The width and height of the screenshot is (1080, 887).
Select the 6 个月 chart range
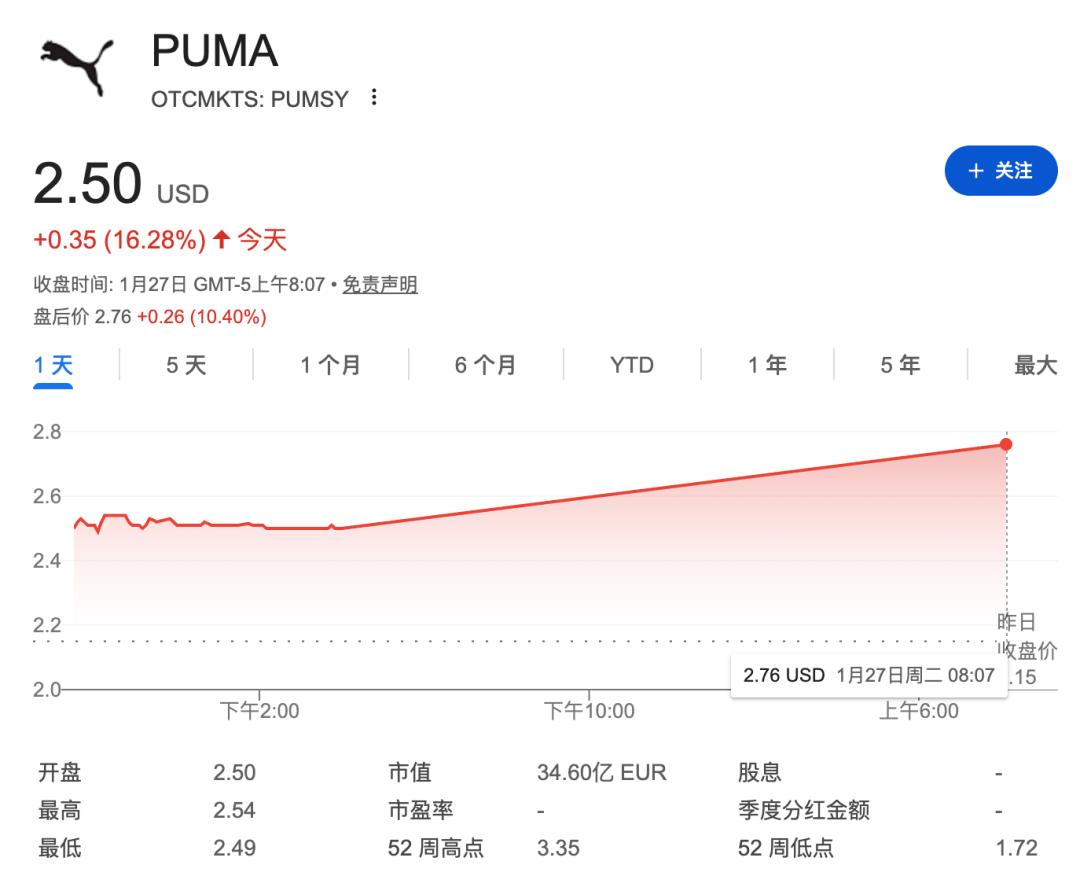485,365
